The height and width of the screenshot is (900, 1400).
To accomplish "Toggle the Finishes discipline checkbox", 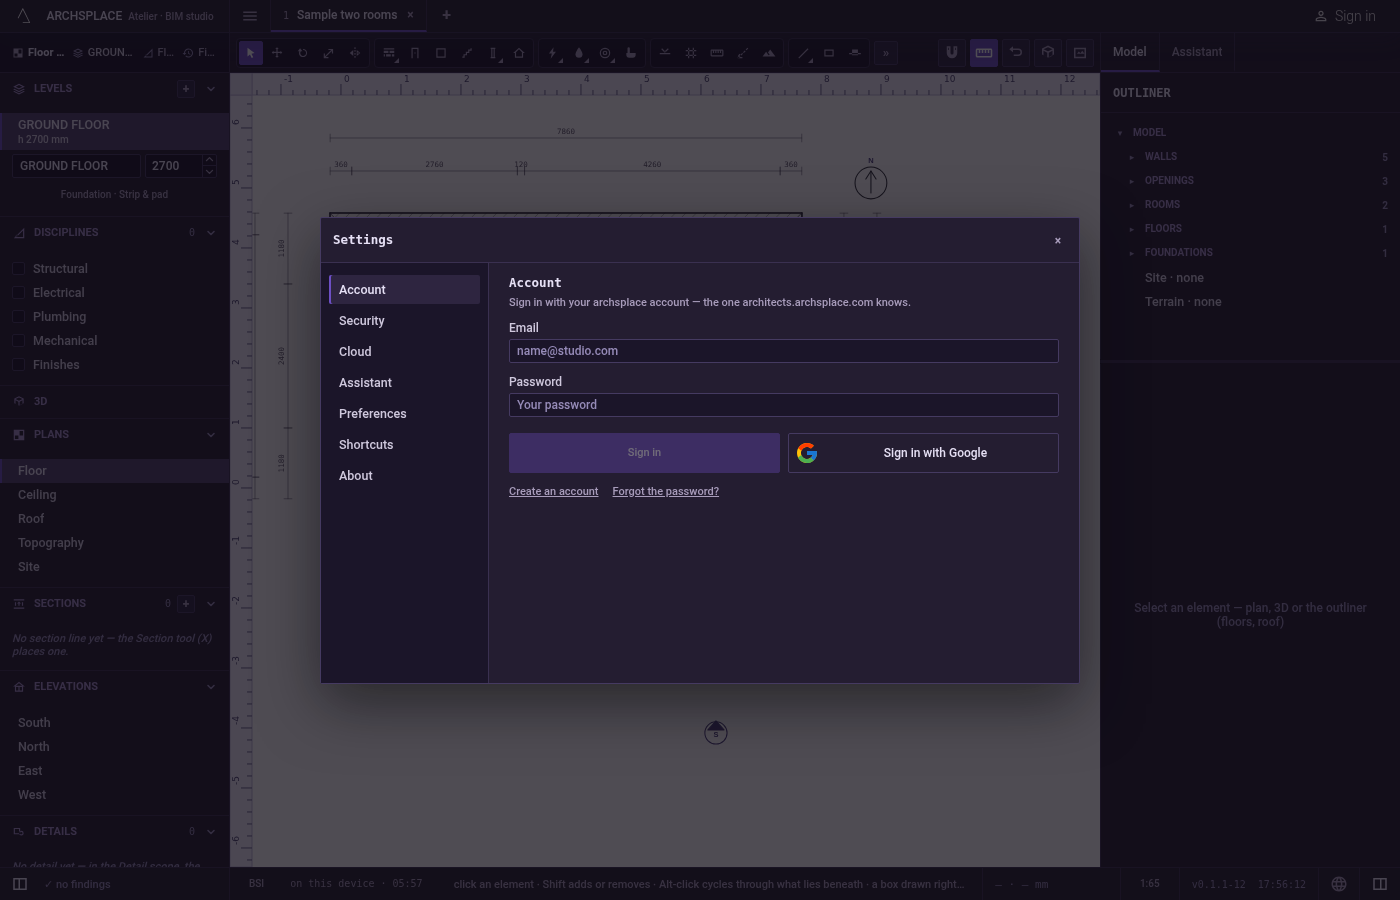I will click(x=18, y=365).
